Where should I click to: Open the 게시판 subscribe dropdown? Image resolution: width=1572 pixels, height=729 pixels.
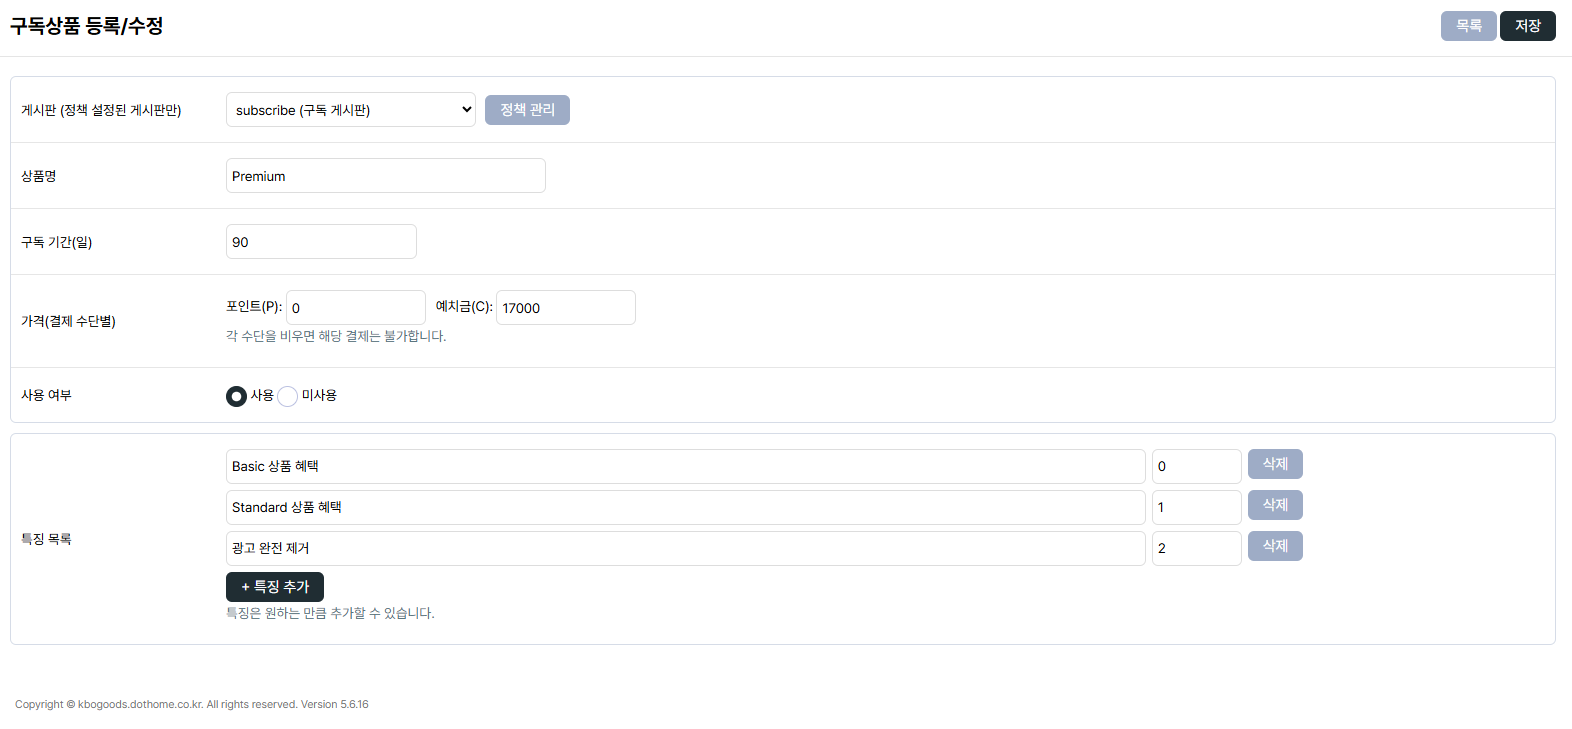point(350,110)
